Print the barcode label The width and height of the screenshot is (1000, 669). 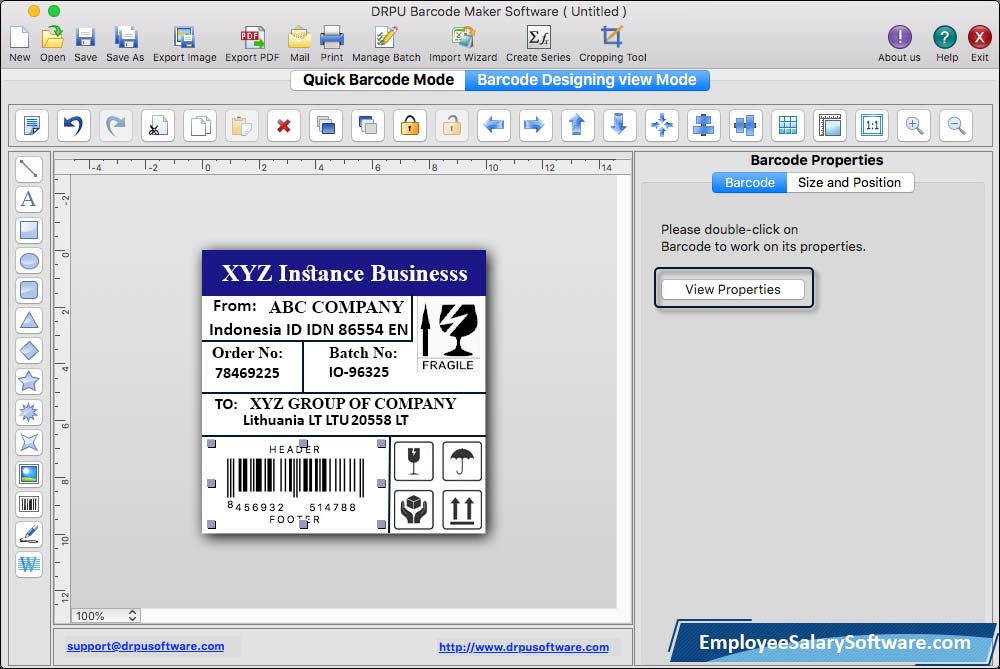coord(332,44)
